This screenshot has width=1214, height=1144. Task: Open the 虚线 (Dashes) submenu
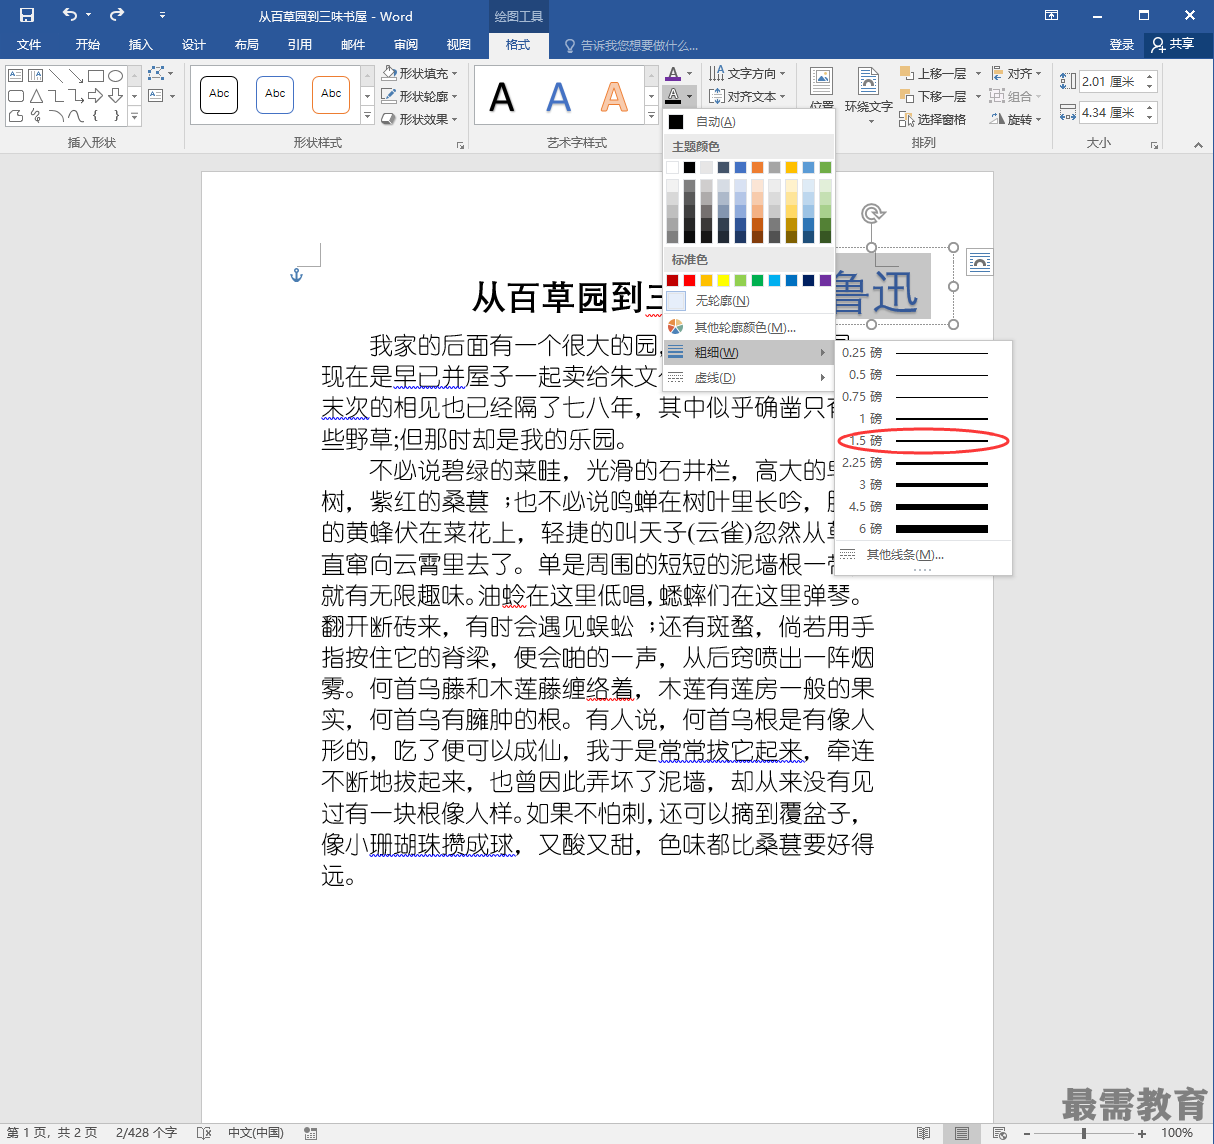point(749,377)
